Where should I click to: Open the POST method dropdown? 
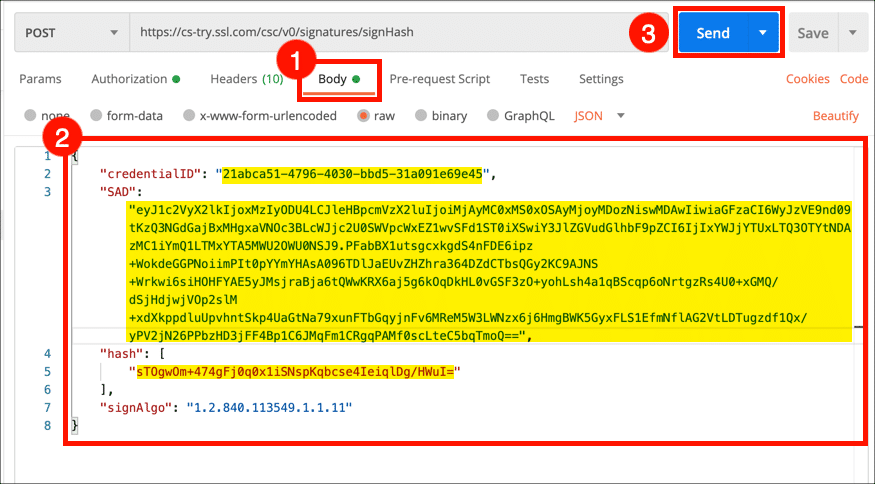click(70, 32)
